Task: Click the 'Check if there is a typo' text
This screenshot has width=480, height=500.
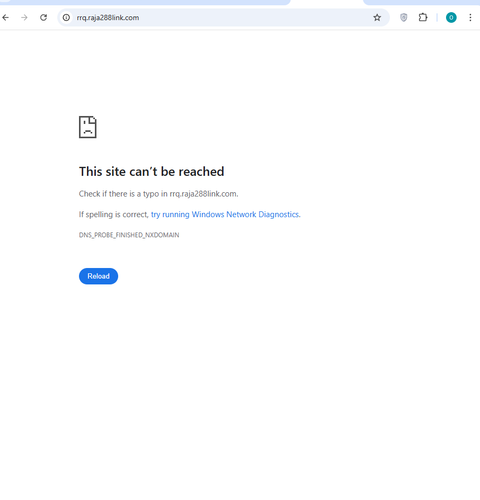Action: click(158, 194)
